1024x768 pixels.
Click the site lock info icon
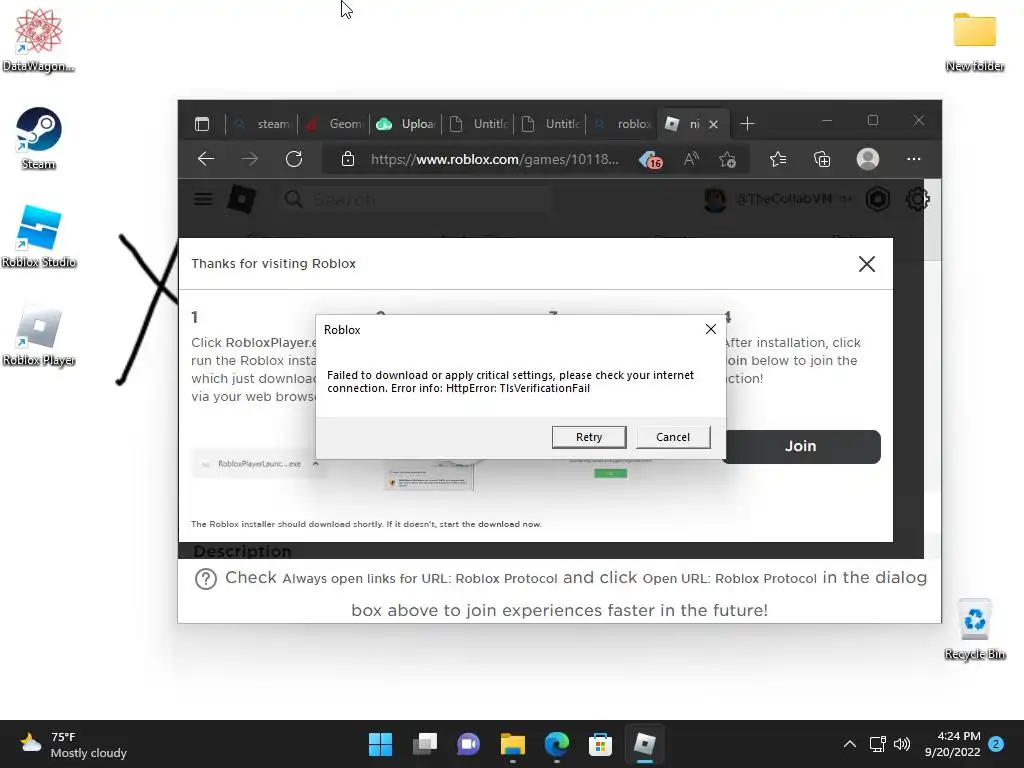[x=347, y=159]
